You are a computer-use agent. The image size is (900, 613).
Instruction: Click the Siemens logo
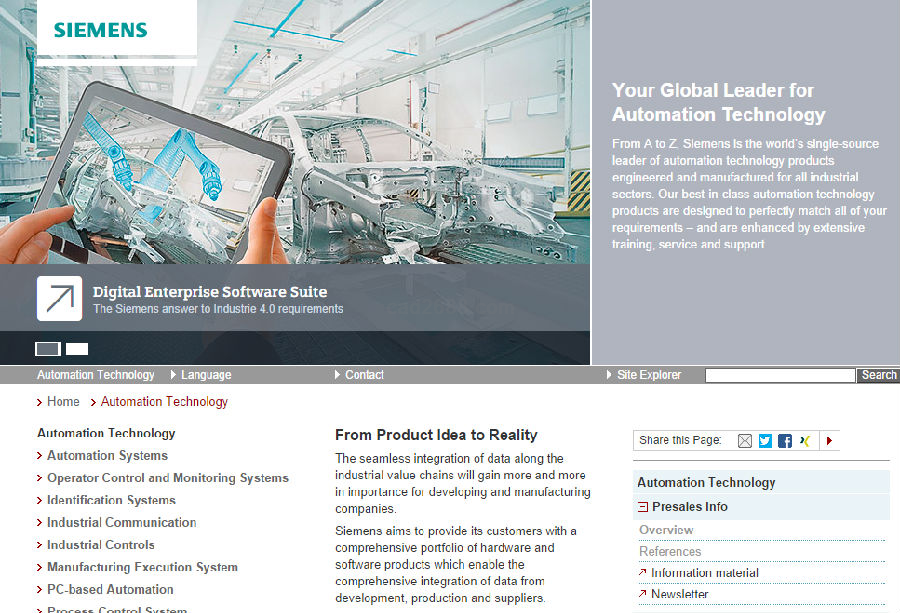click(x=100, y=29)
